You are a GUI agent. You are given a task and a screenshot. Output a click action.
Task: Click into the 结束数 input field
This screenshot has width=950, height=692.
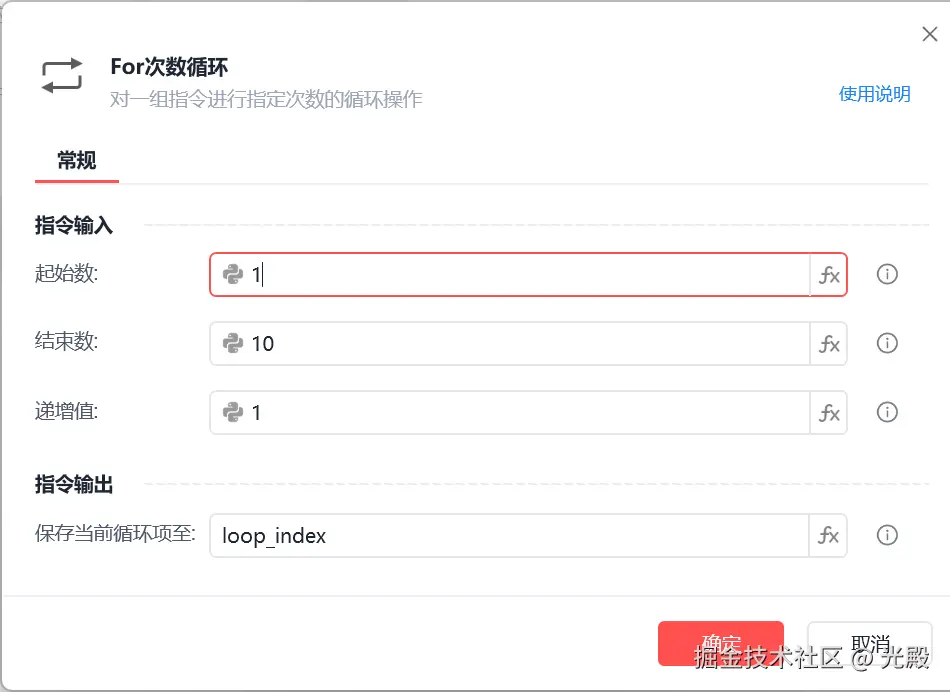tap(530, 344)
